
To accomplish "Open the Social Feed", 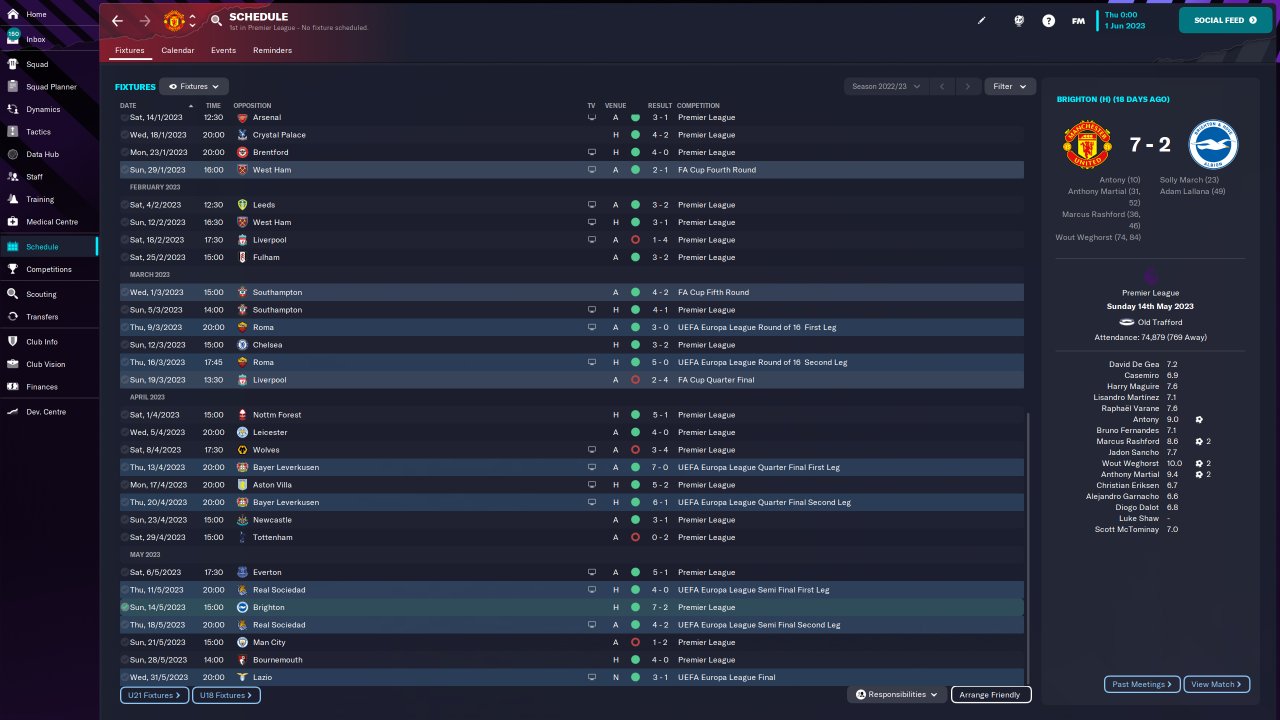I will click(1226, 20).
